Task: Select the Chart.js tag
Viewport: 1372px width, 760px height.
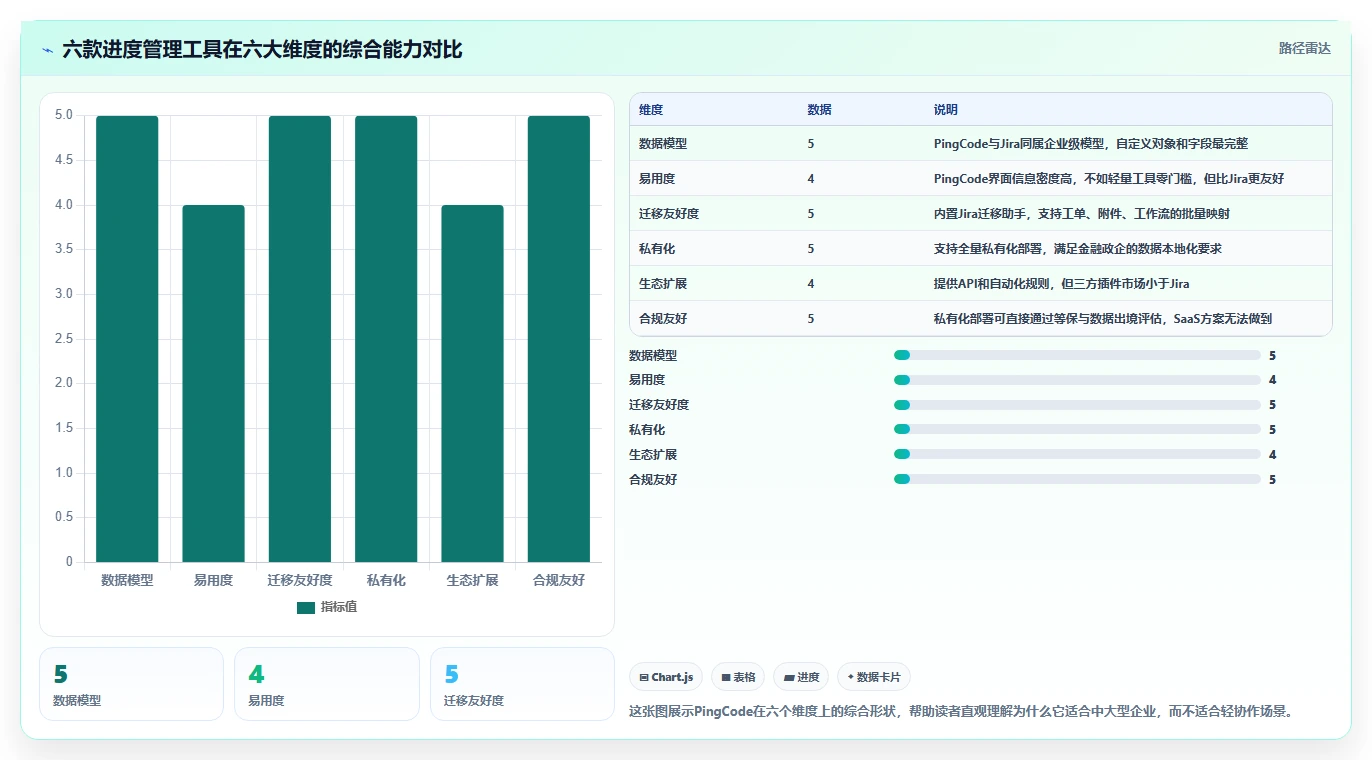Action: [x=667, y=677]
